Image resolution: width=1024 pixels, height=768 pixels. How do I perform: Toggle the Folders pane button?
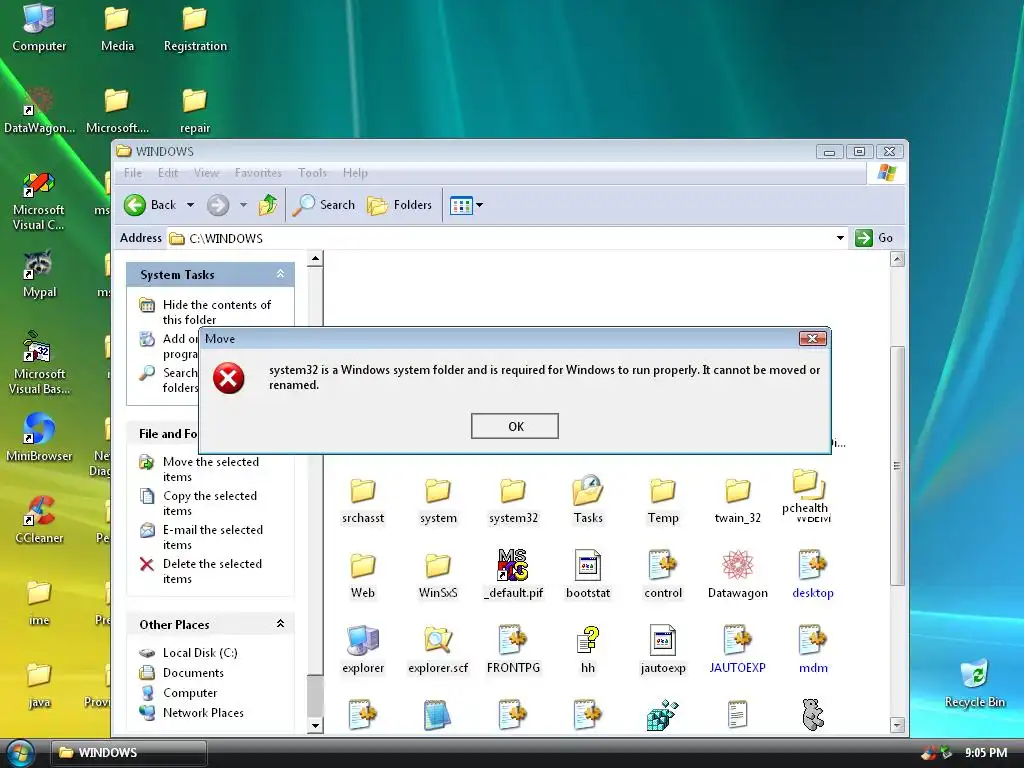point(400,205)
